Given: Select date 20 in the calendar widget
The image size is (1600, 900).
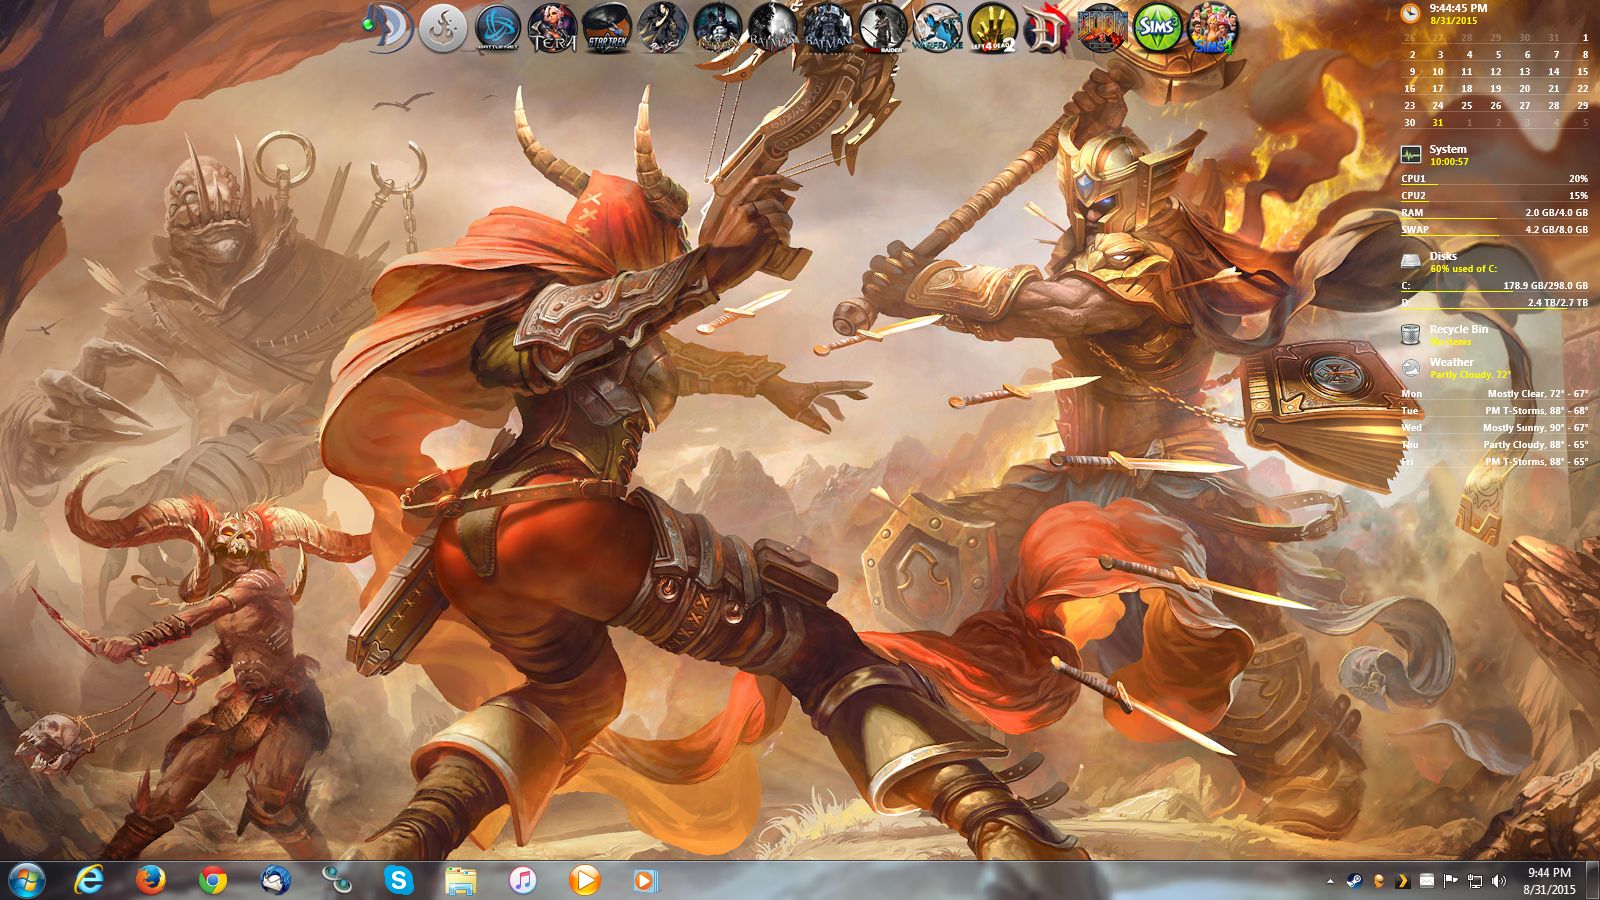Looking at the screenshot, I should click(x=1524, y=88).
